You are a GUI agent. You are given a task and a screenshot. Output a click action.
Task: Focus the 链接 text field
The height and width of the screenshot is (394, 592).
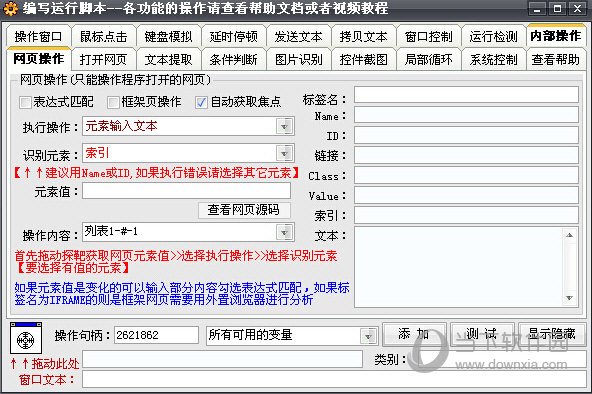coord(466,155)
